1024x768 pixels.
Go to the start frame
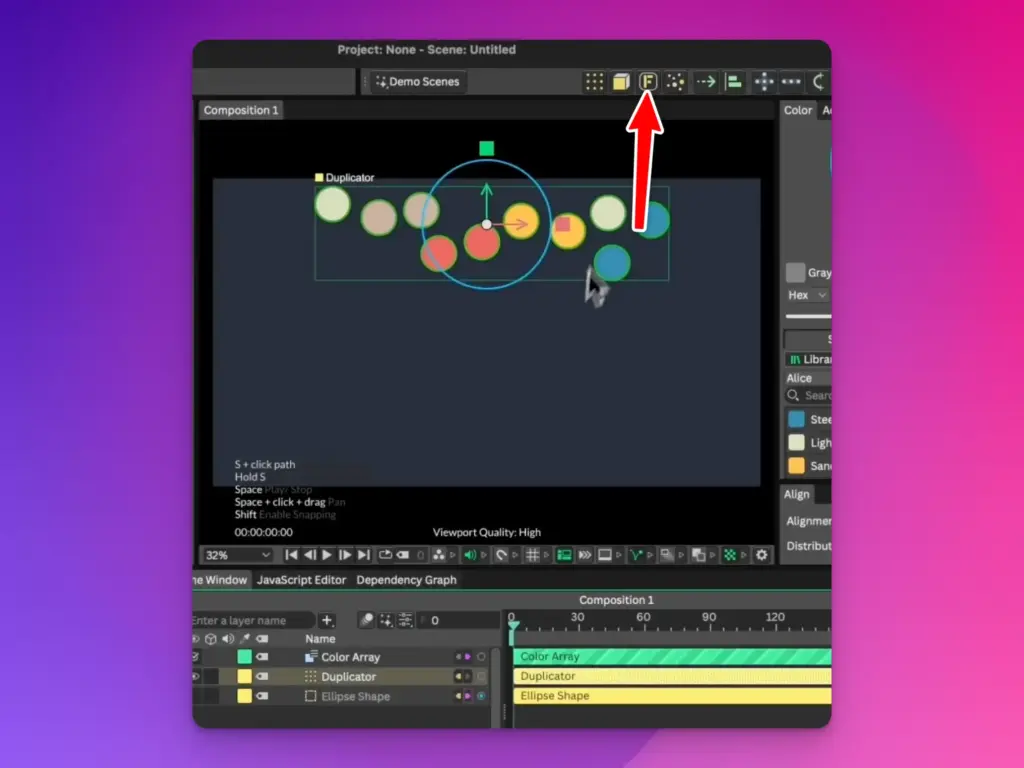click(x=291, y=555)
